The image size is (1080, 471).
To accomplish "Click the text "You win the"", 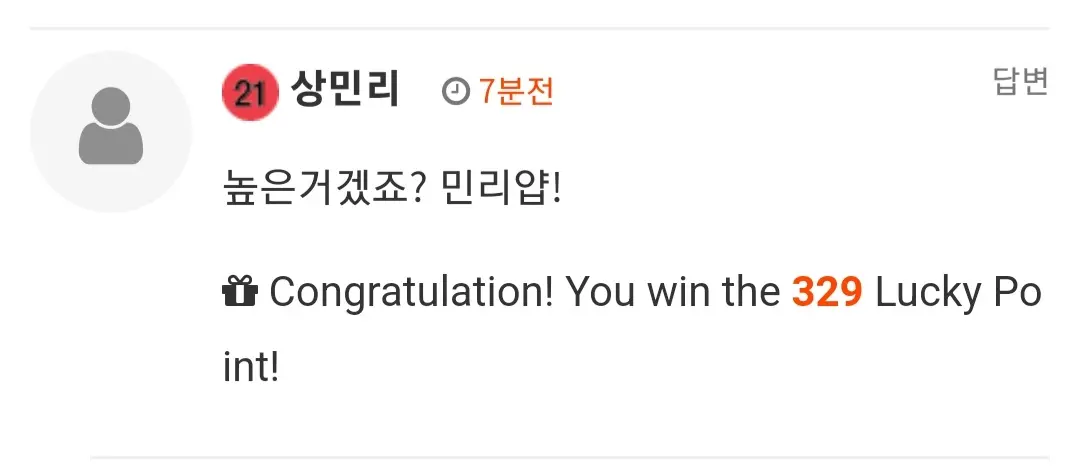I will (x=673, y=293).
